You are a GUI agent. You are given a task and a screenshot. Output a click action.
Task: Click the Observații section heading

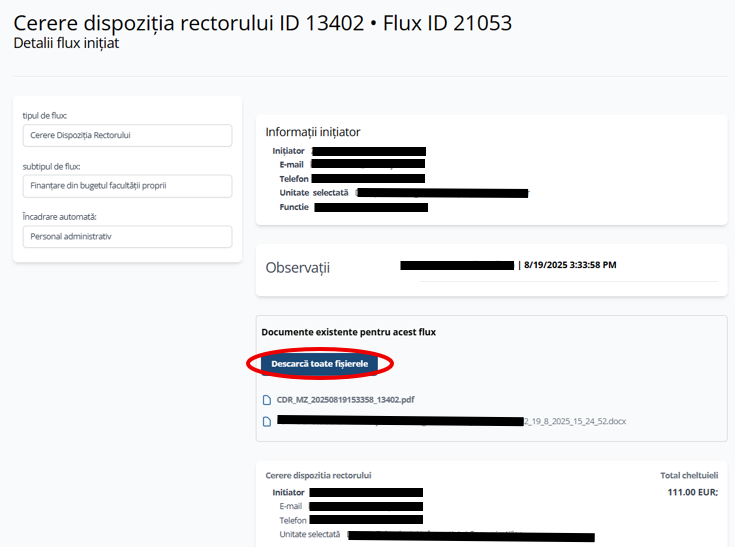(298, 268)
